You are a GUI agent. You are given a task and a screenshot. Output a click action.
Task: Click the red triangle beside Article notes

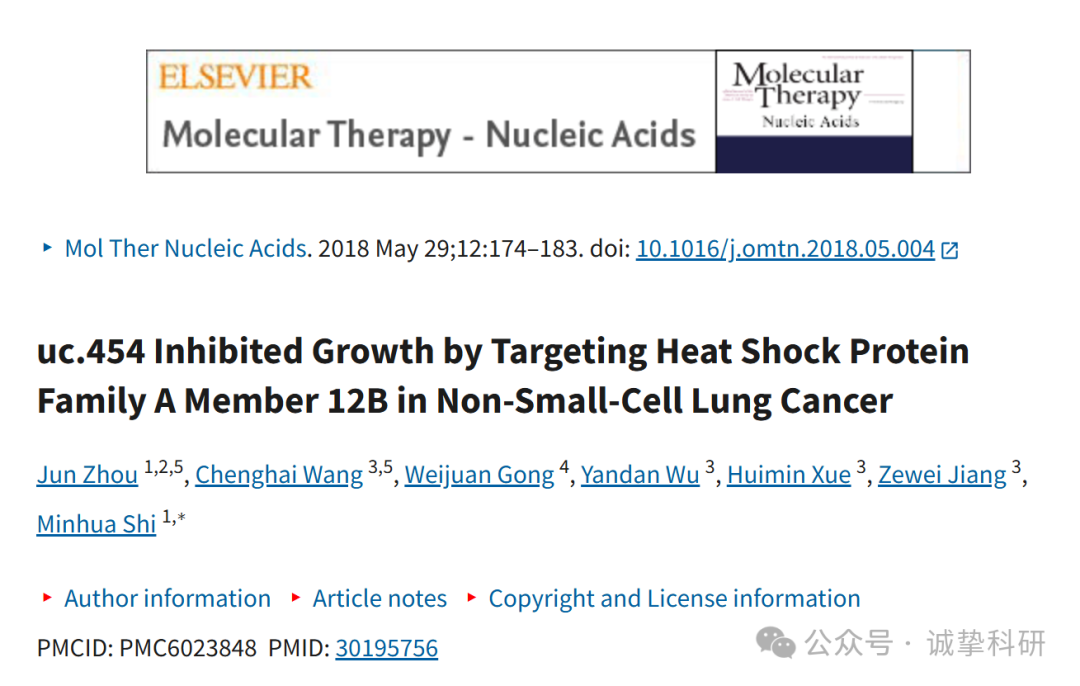pyautogui.click(x=296, y=597)
